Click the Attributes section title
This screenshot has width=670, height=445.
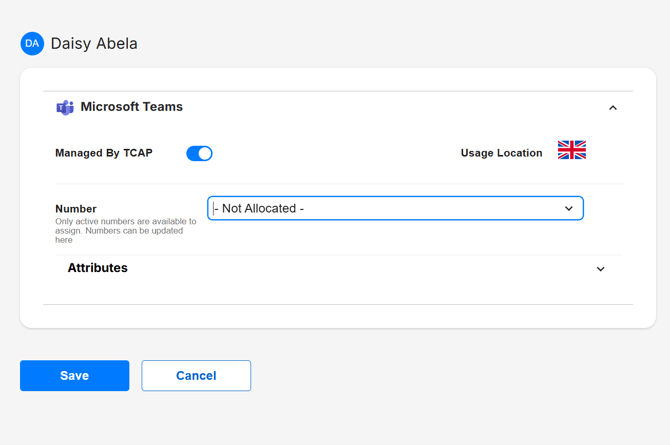pyautogui.click(x=97, y=268)
